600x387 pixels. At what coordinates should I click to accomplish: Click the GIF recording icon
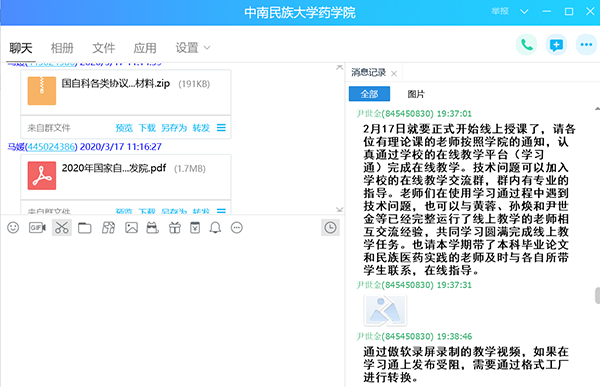(37, 228)
